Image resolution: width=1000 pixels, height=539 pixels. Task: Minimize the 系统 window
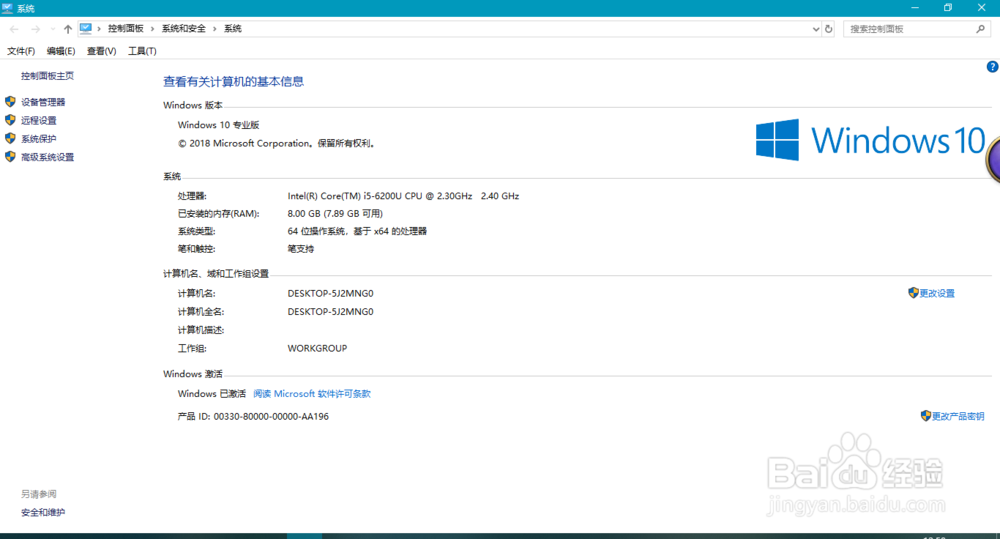pos(915,8)
